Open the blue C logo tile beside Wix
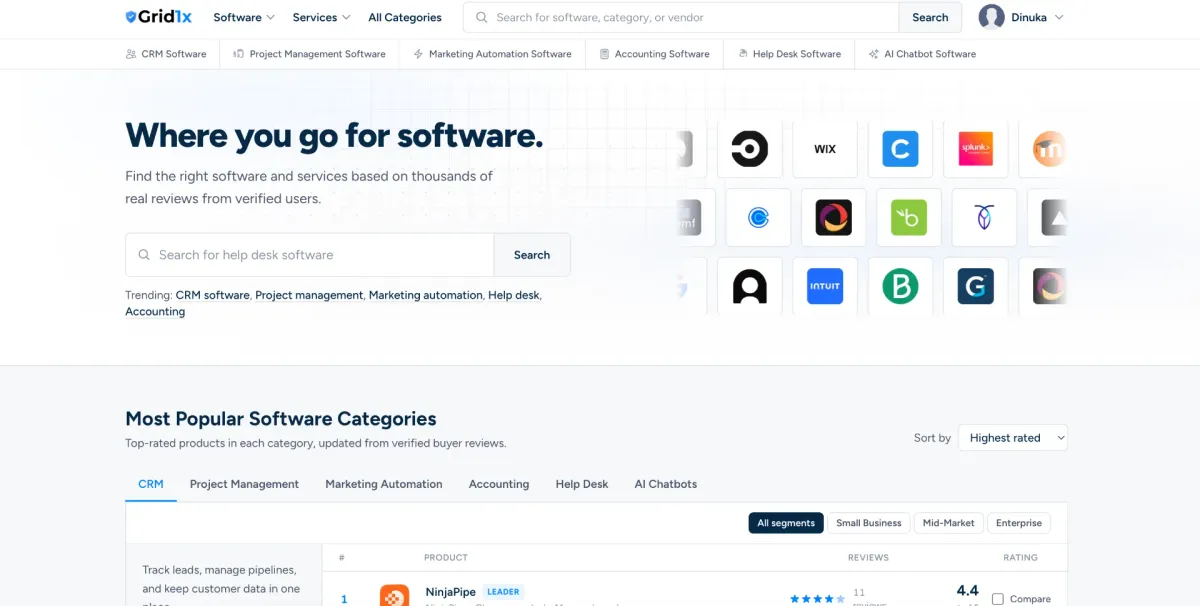Viewport: 1200px width, 606px height. (900, 149)
